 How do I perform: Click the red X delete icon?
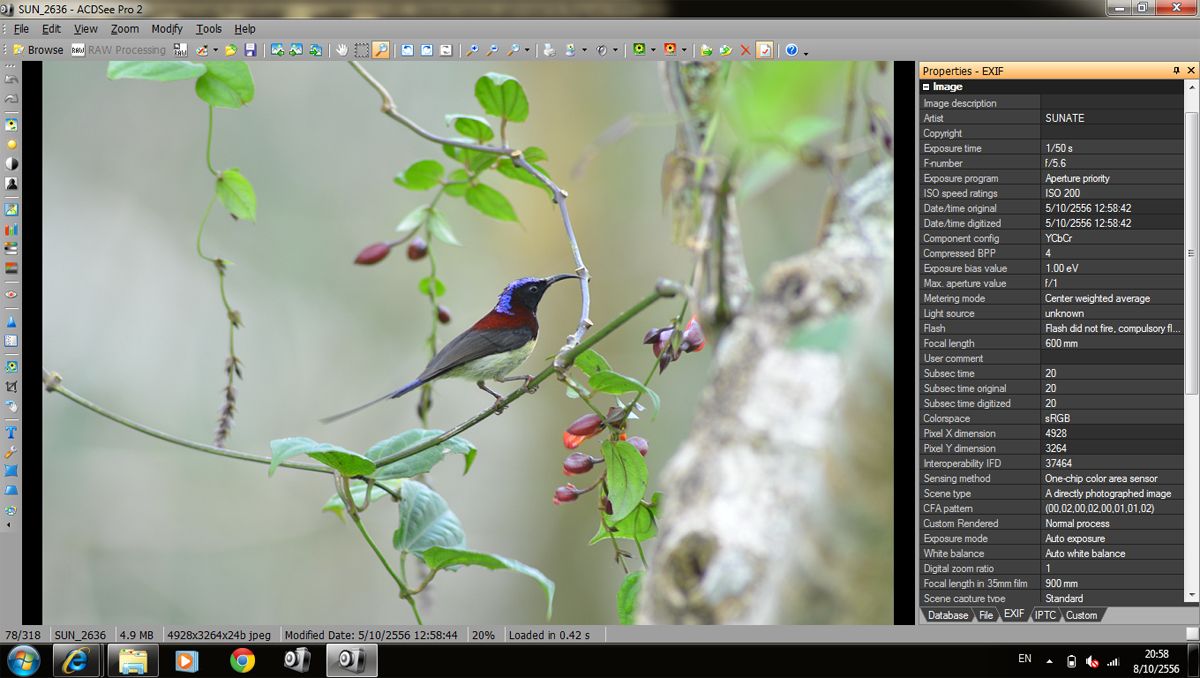(745, 49)
